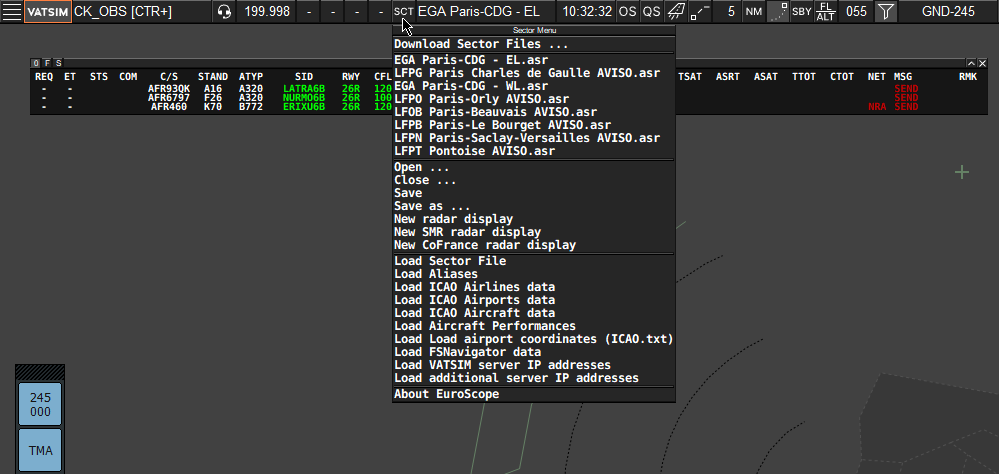Choose Close ... in Sector Menu
The height and width of the screenshot is (474, 999).
point(534,180)
